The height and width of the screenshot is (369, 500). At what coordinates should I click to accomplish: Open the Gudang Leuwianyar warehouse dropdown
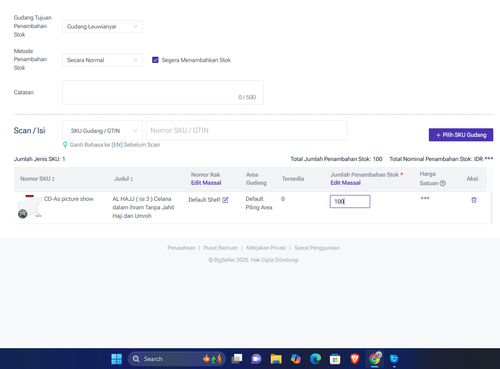click(x=102, y=27)
